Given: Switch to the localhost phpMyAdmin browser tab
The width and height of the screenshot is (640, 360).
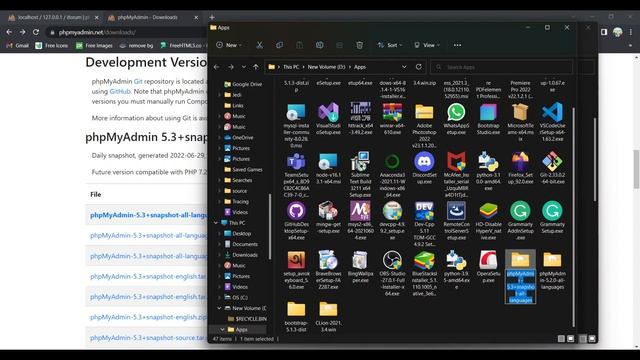Looking at the screenshot, I should click(x=53, y=17).
